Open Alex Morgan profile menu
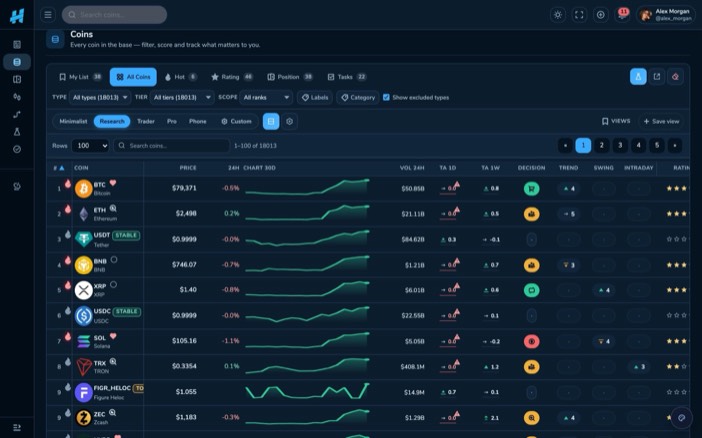Viewport: 702px width, 438px height. click(666, 15)
